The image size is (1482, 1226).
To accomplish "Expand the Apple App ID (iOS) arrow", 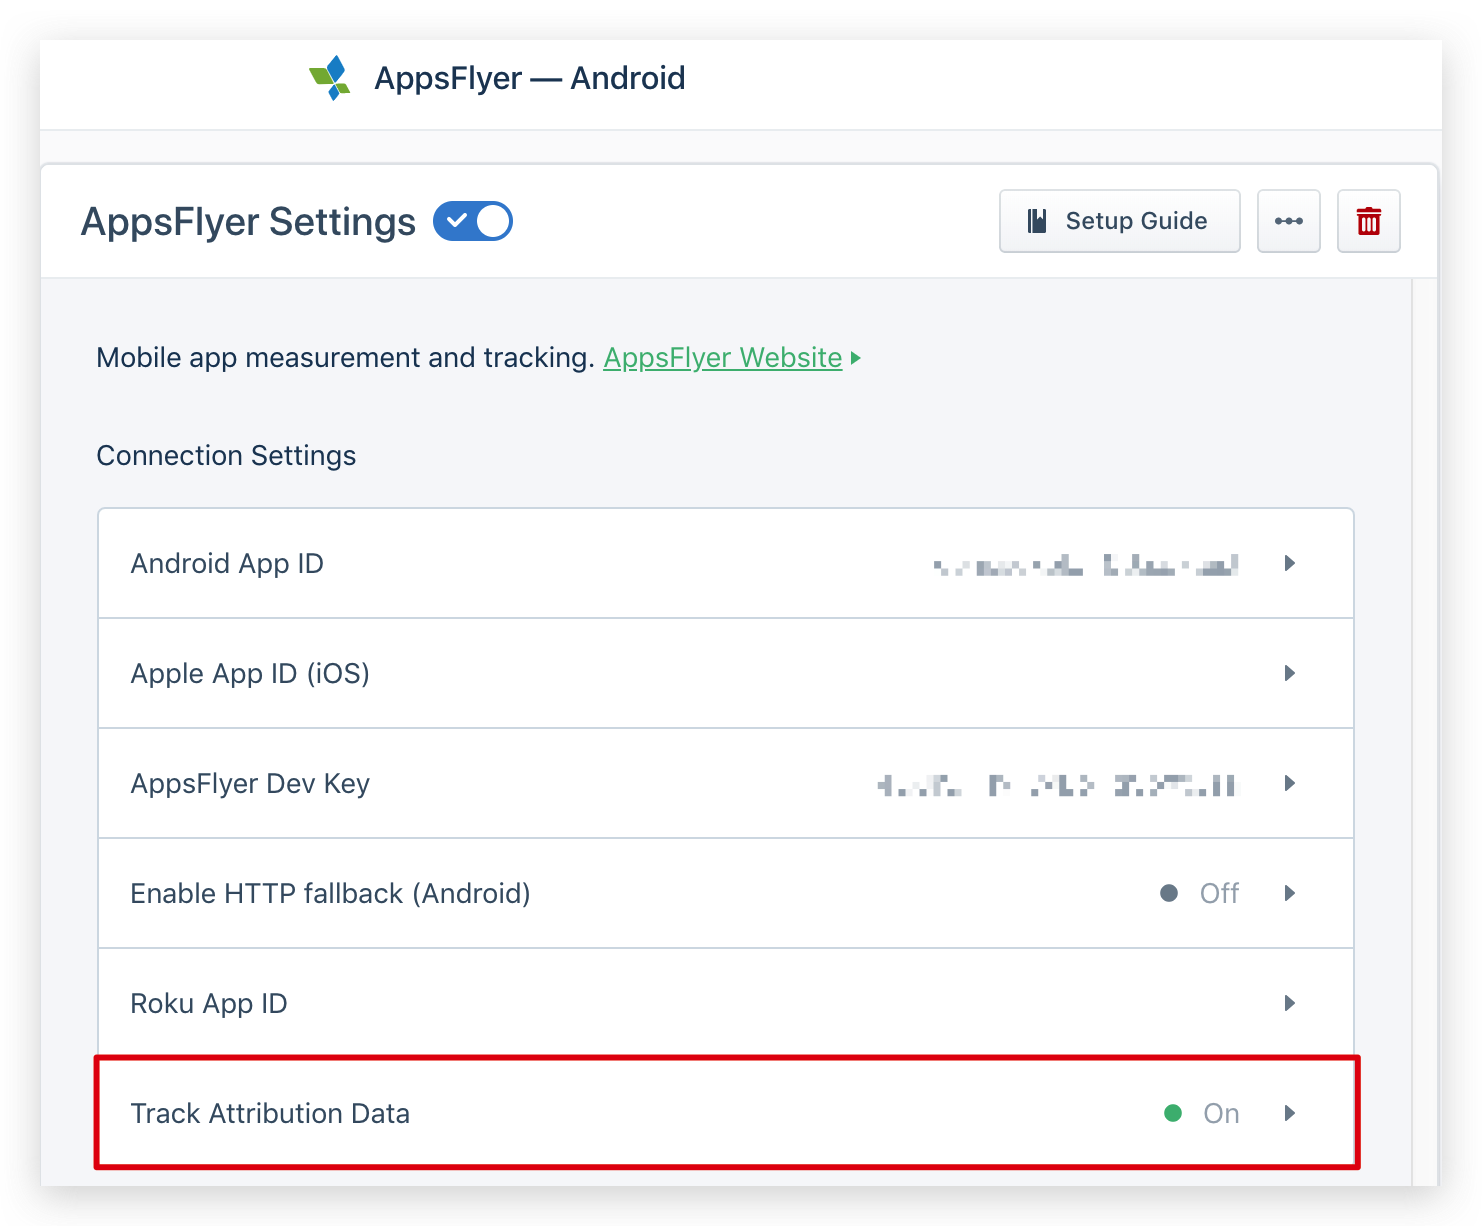I will 1290,674.
